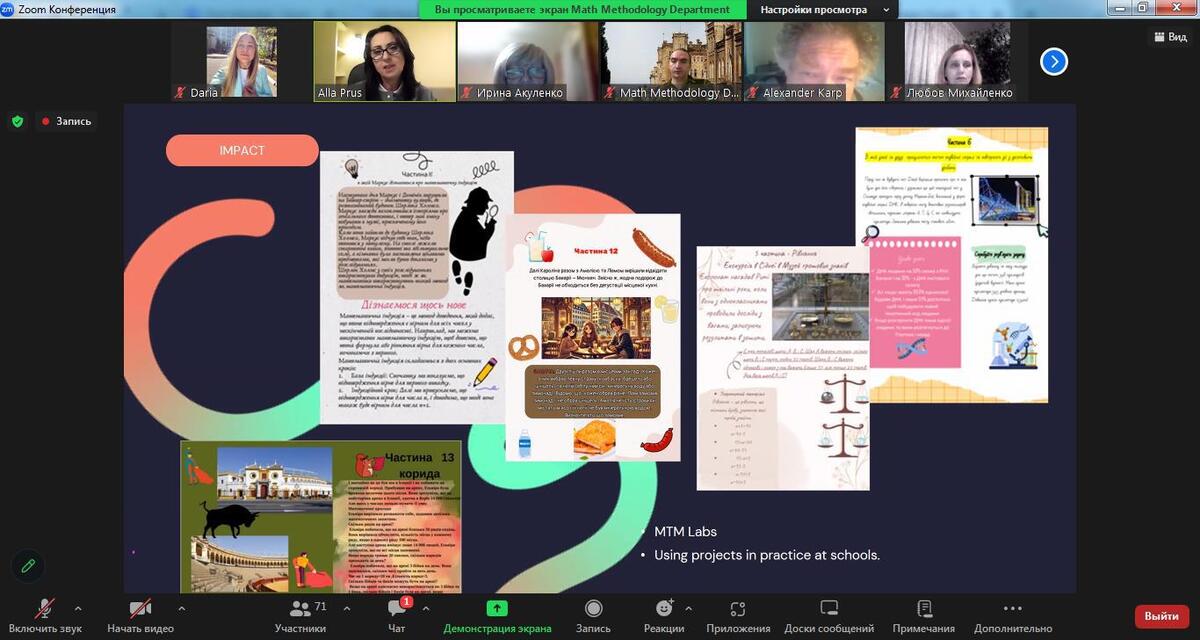Click the green Share Screen icon

click(x=497, y=608)
